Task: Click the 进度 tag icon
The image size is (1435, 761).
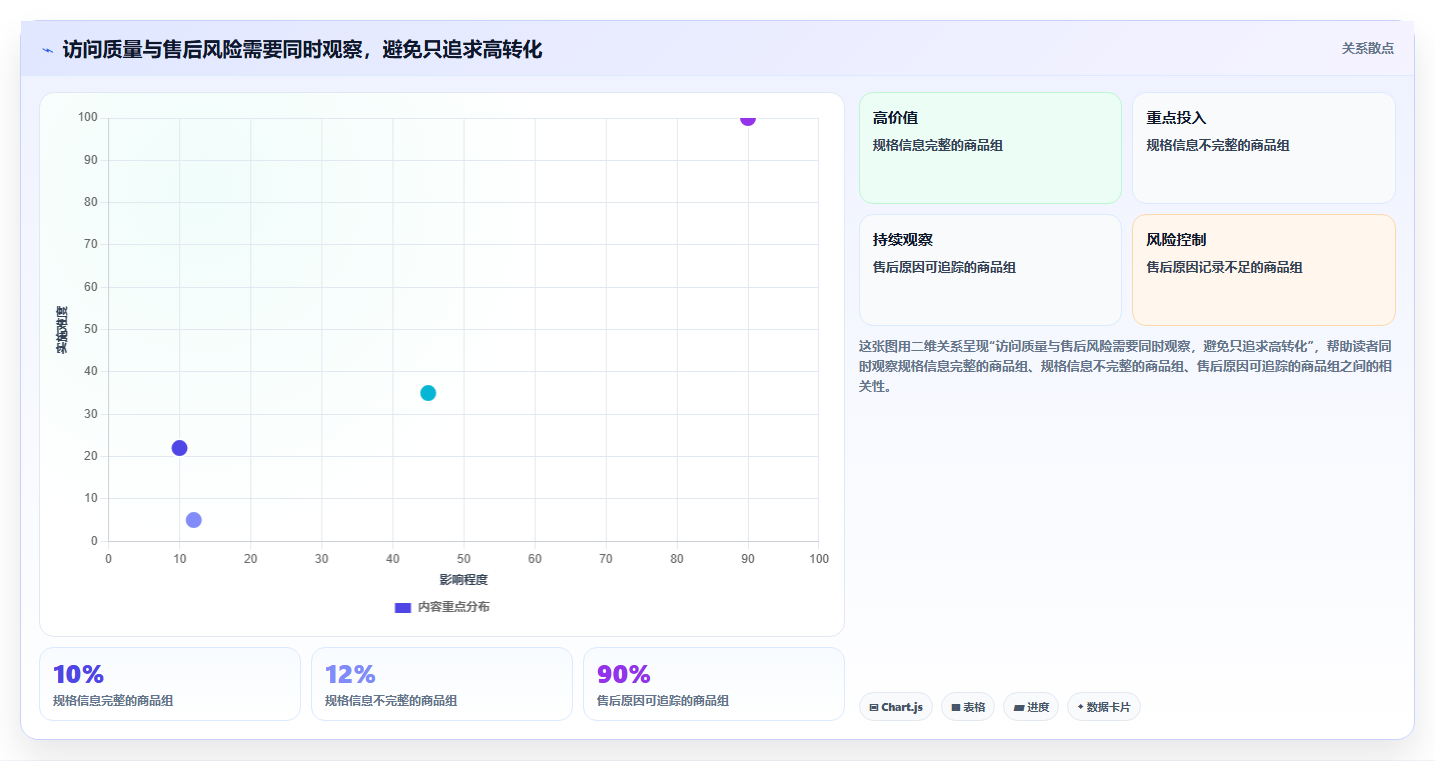Action: pos(1019,708)
